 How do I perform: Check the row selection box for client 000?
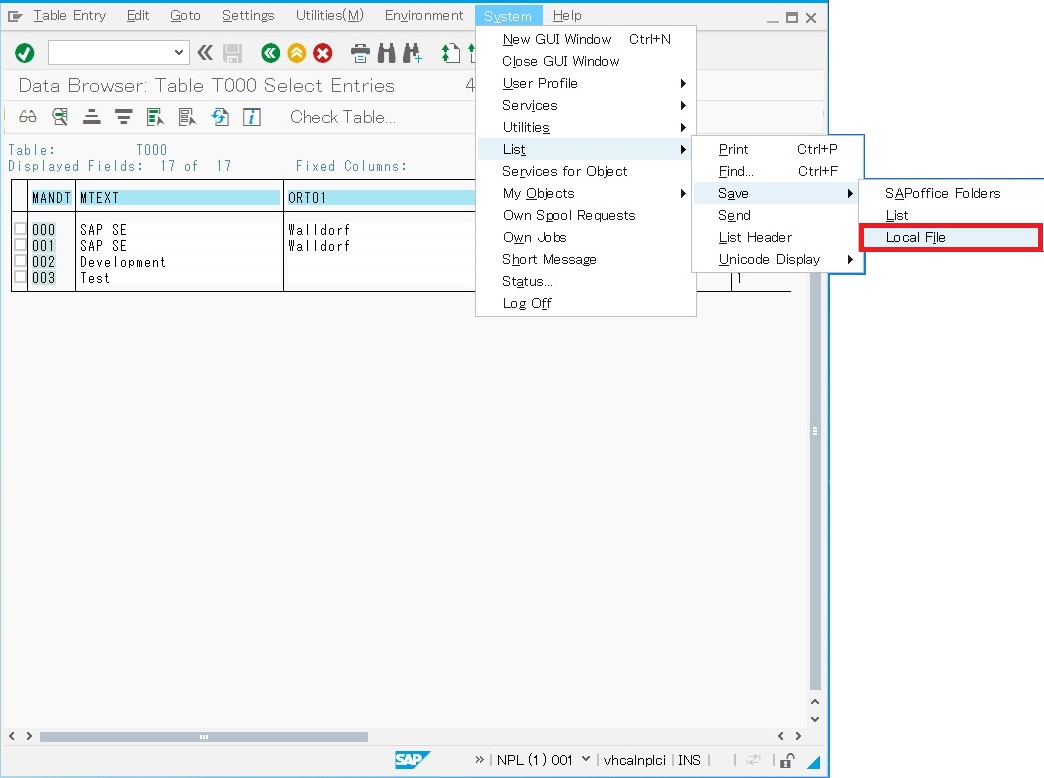[19, 229]
